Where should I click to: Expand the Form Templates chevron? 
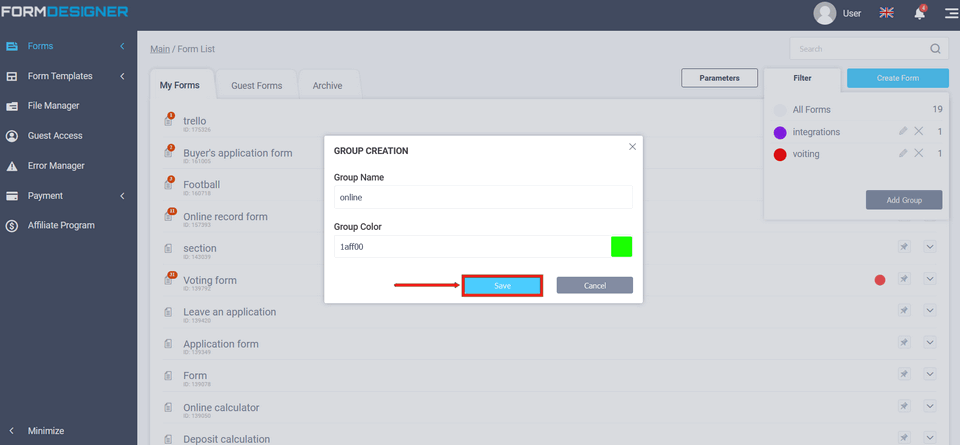click(122, 76)
